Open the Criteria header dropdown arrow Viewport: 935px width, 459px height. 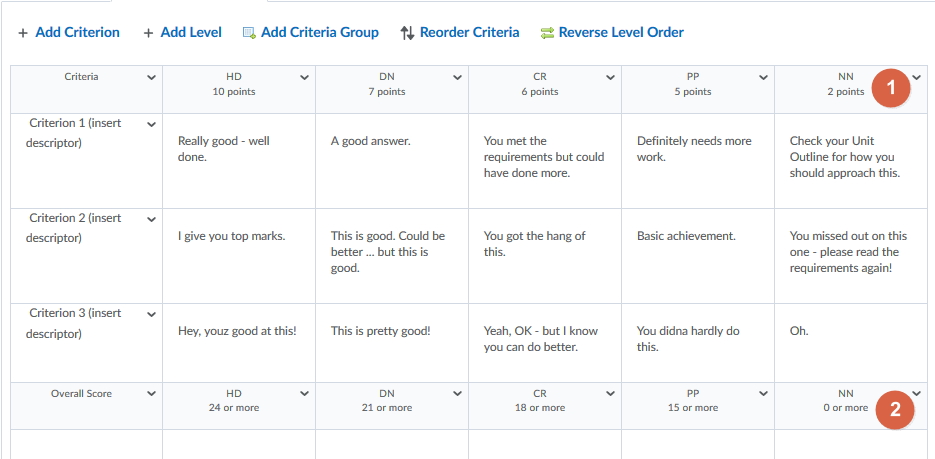pos(151,77)
